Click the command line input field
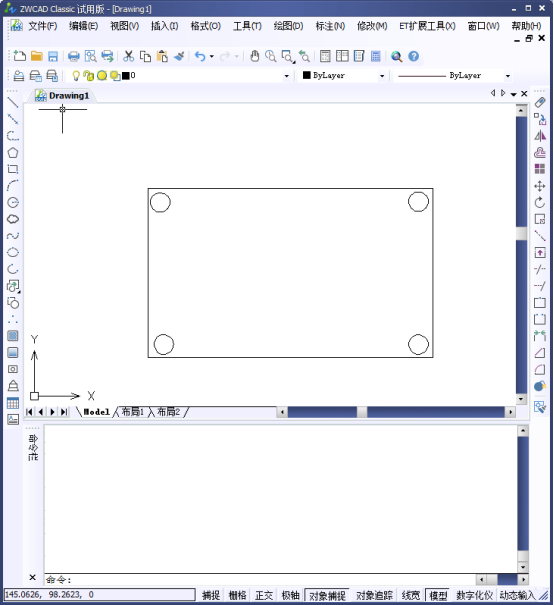Viewport: 554px width, 605px height. tap(260, 579)
